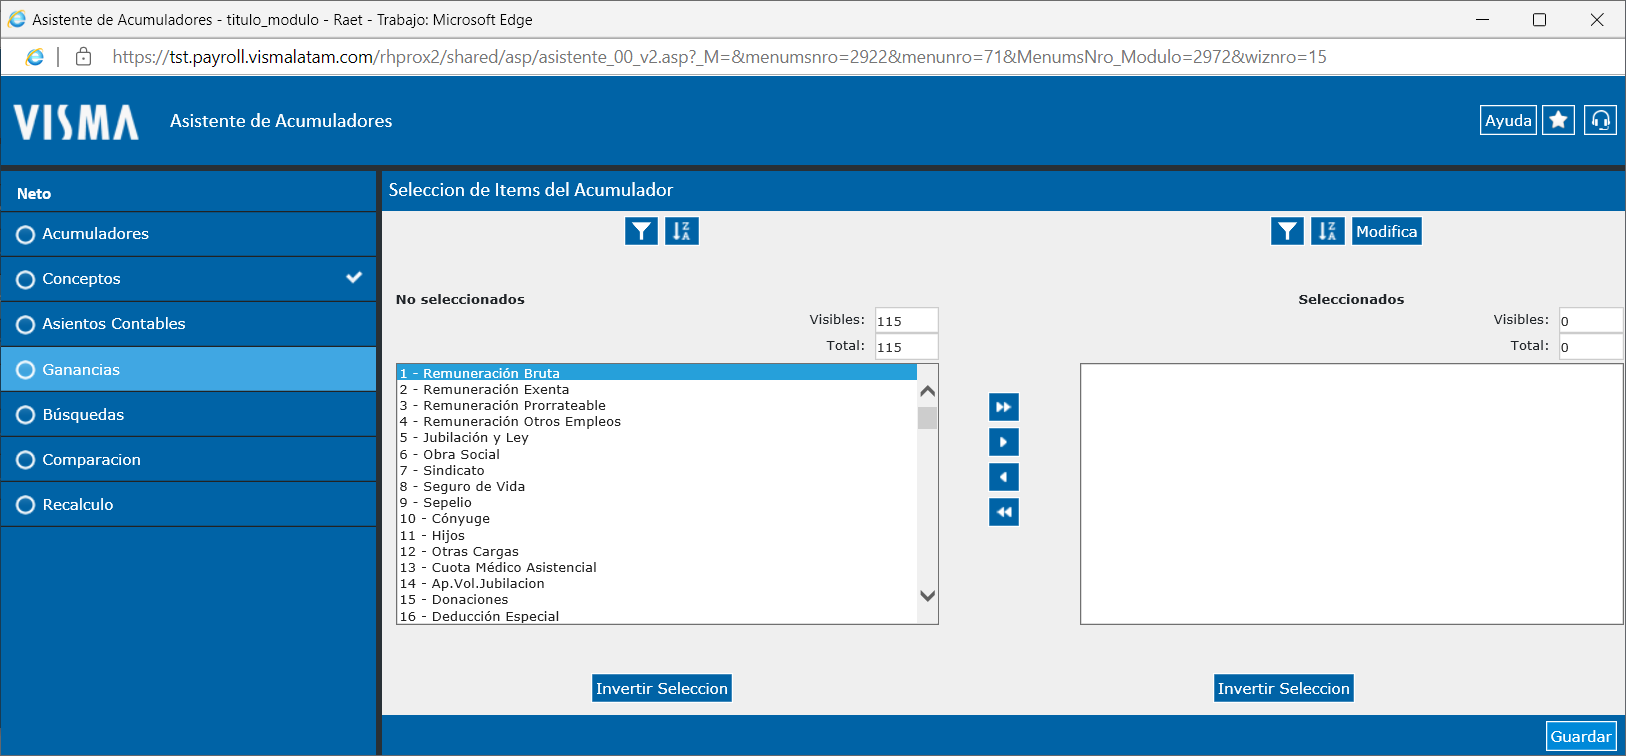Click the Seleccionados Total field
Image resolution: width=1626 pixels, height=756 pixels.
[1590, 346]
